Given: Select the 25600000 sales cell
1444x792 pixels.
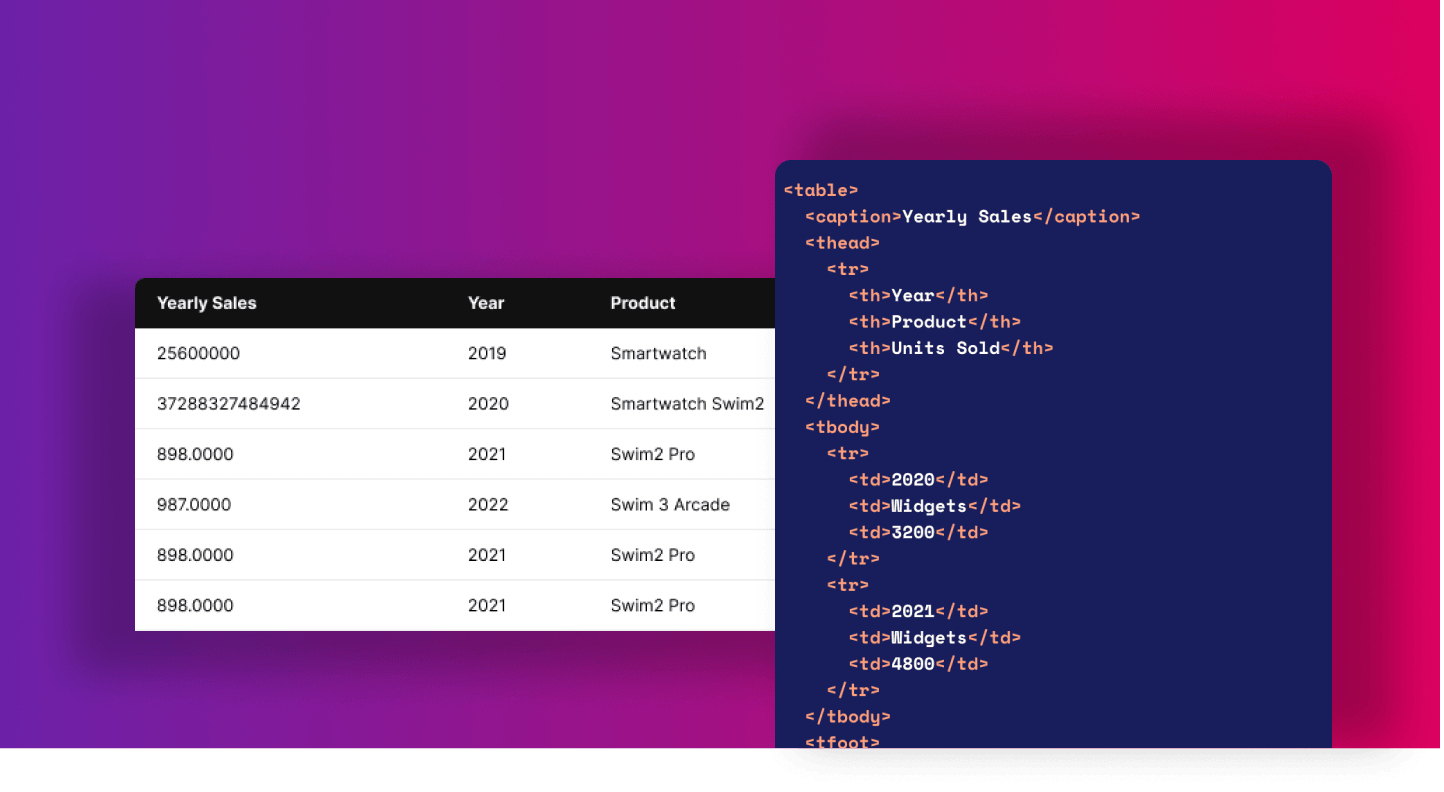Looking at the screenshot, I should coord(198,353).
